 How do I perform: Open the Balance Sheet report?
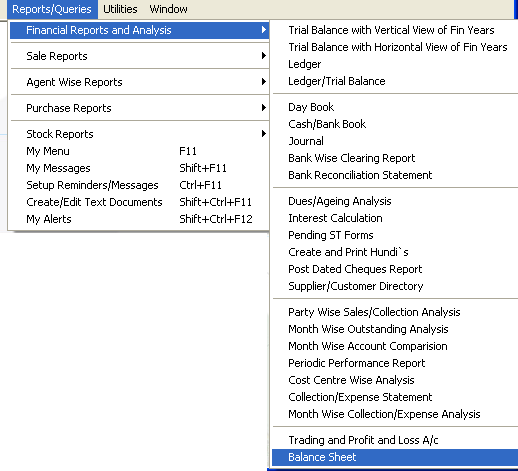click(x=395, y=457)
